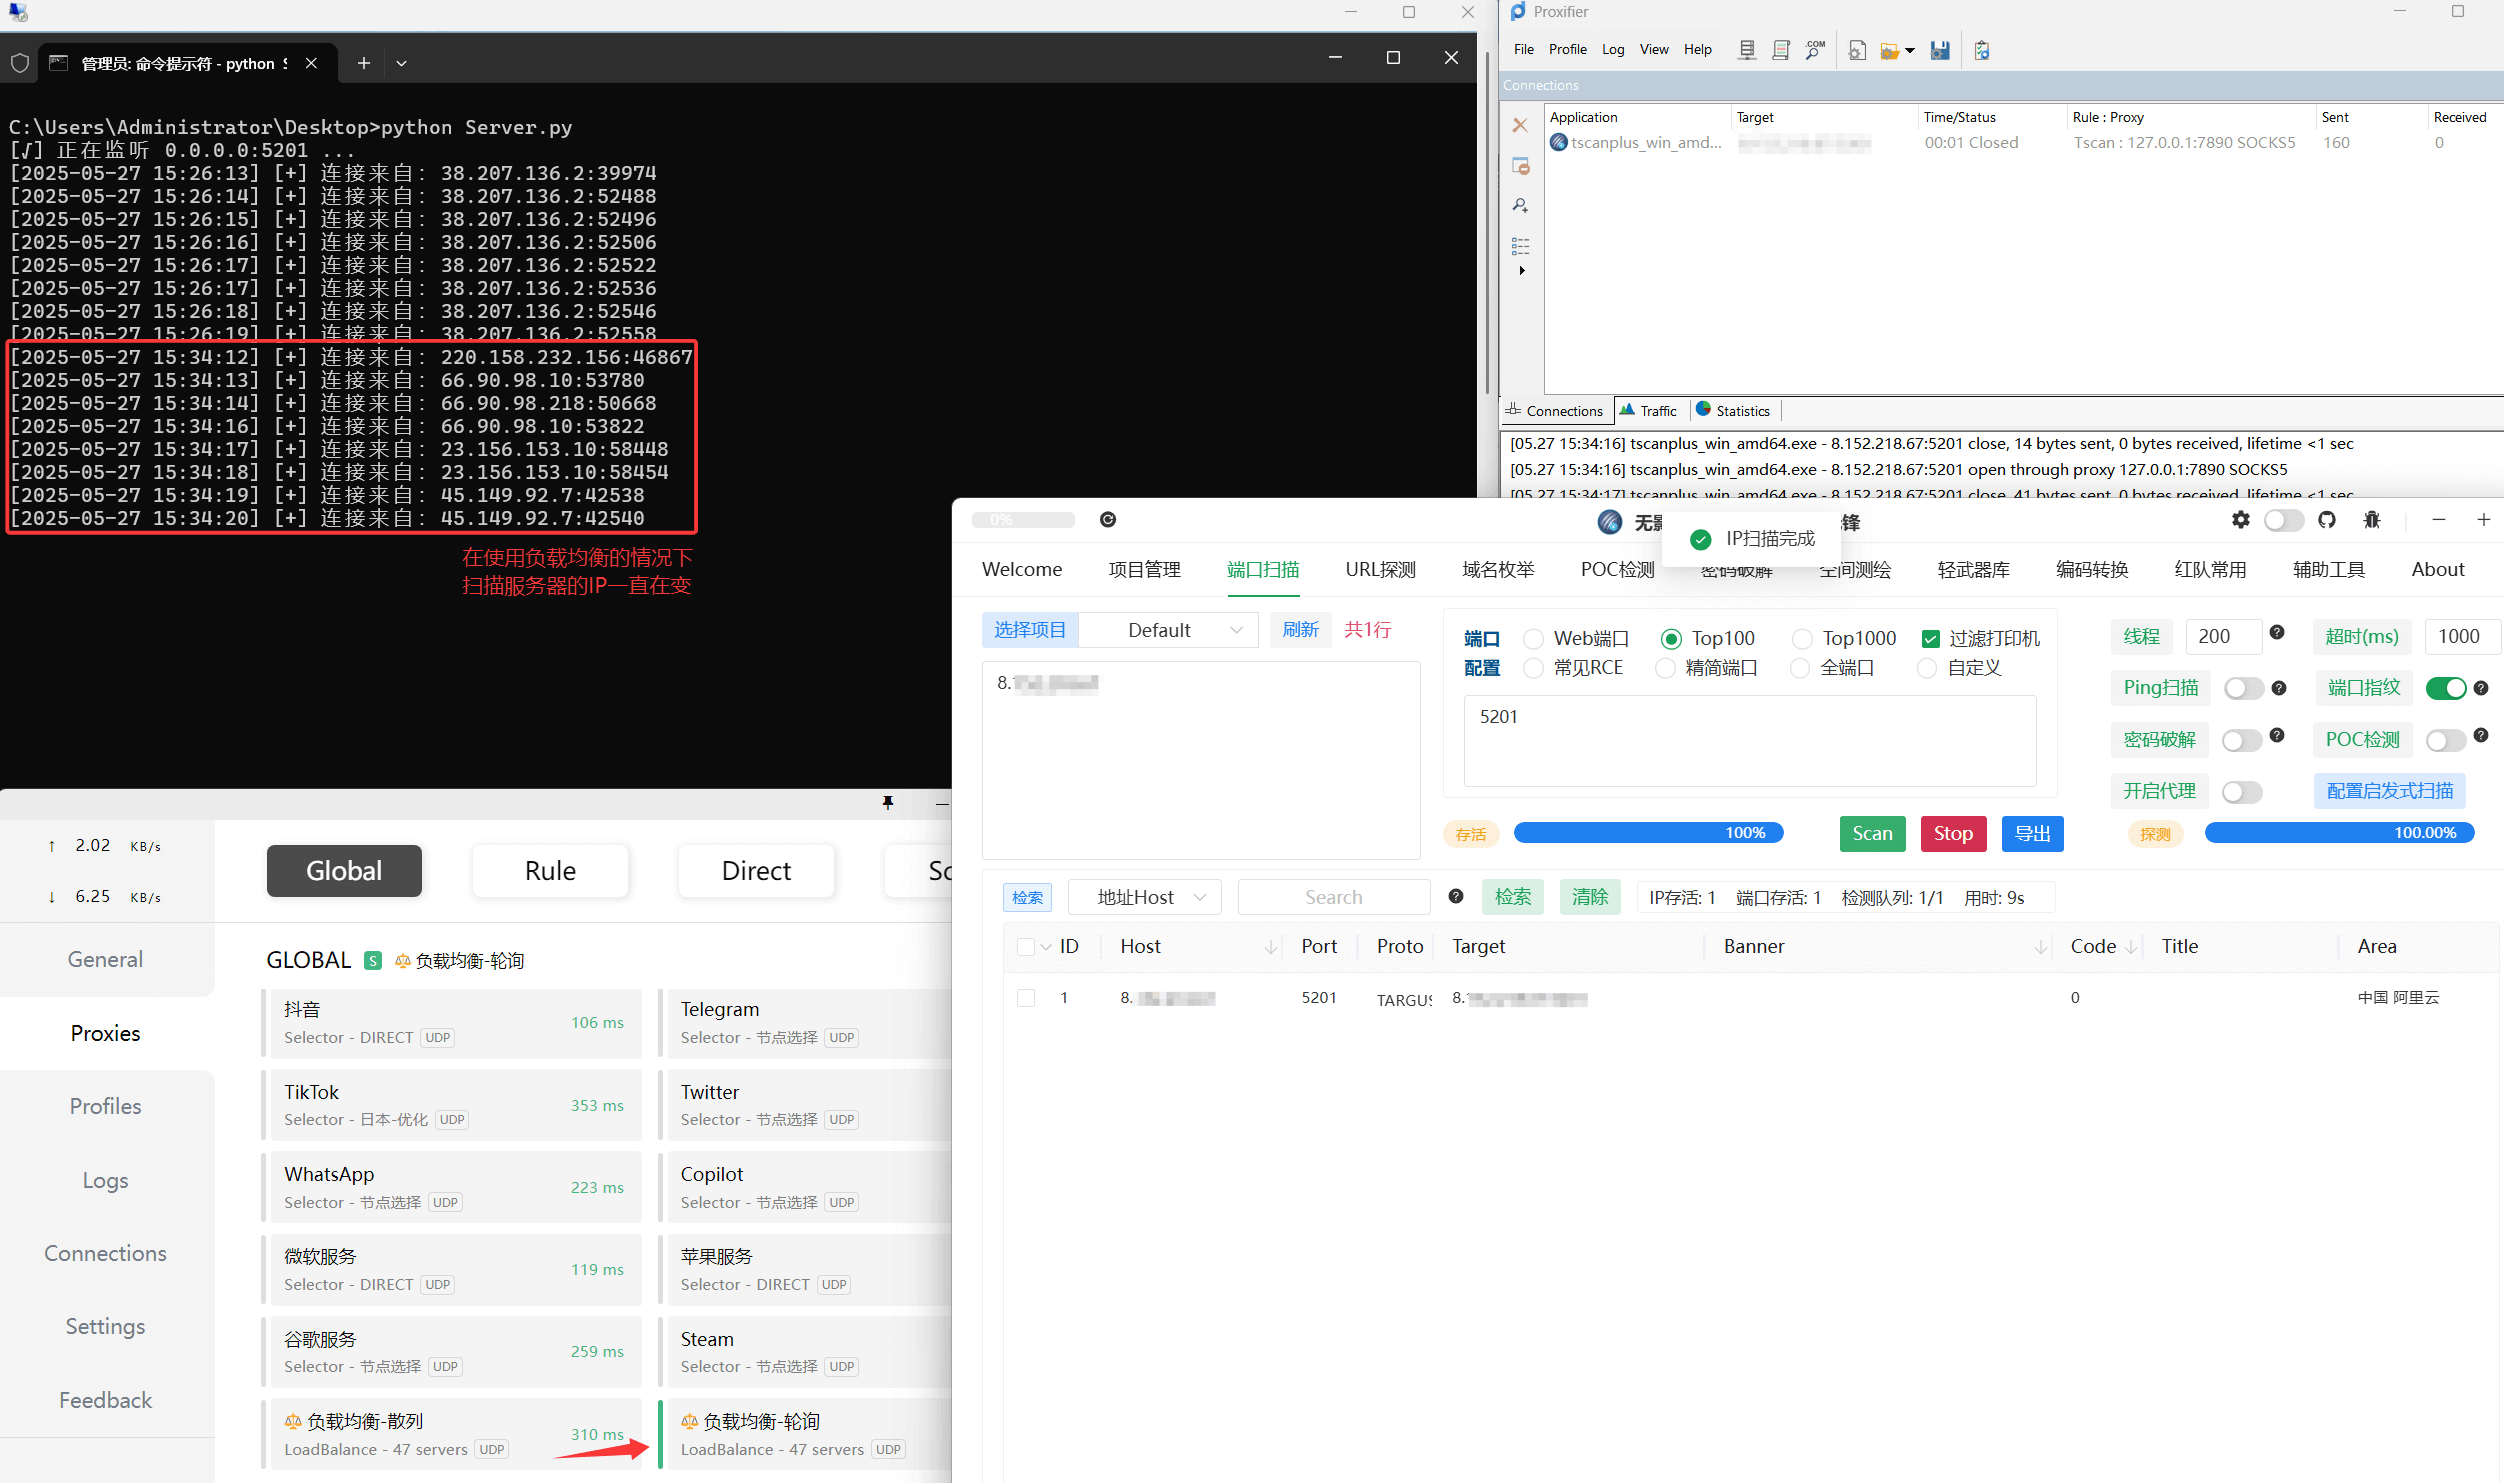Viewport: 2504px width, 1483px height.
Task: Click Proxifier save profile floppy icon
Action: pos(1940,50)
